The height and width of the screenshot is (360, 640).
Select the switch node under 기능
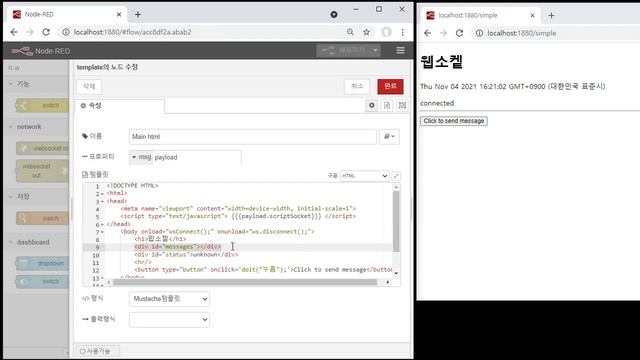click(42, 105)
